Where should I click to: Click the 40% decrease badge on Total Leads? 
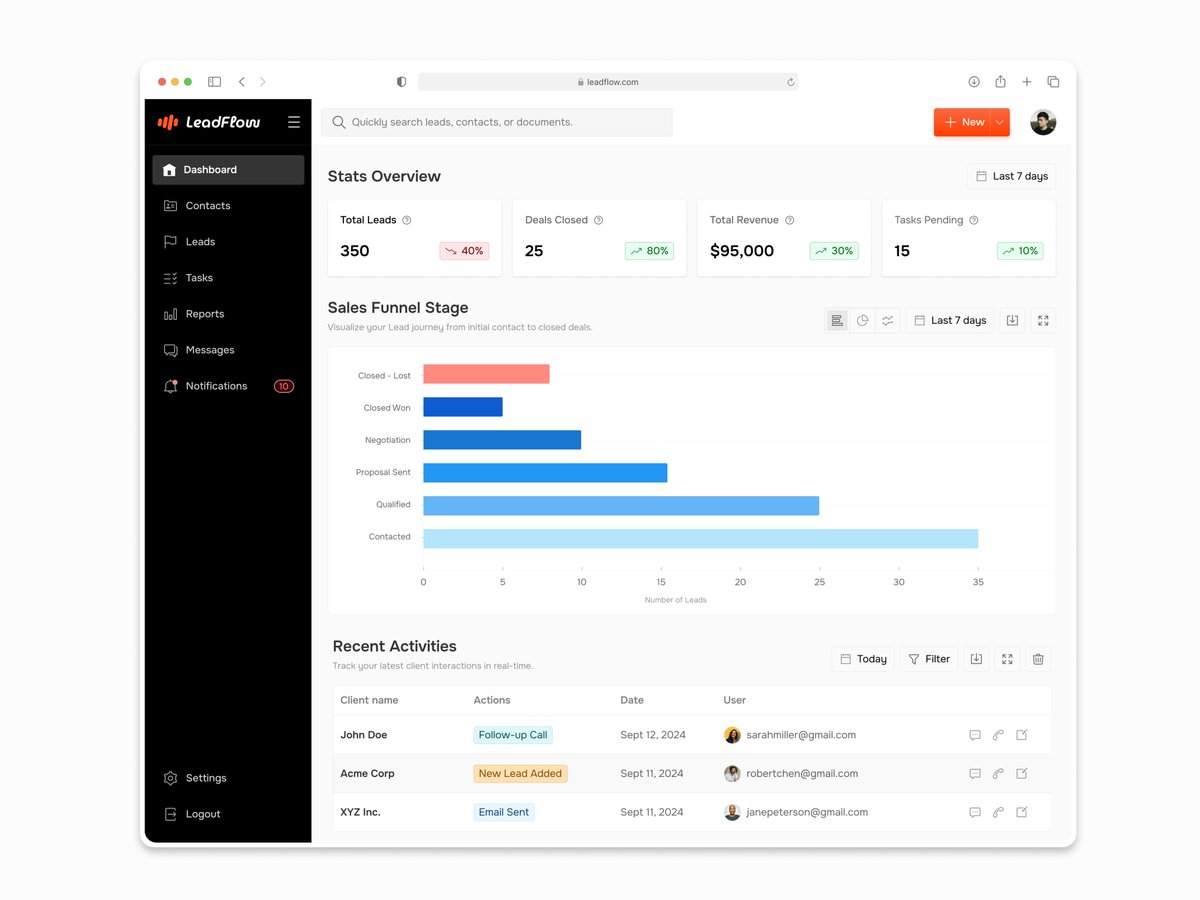[x=464, y=251]
